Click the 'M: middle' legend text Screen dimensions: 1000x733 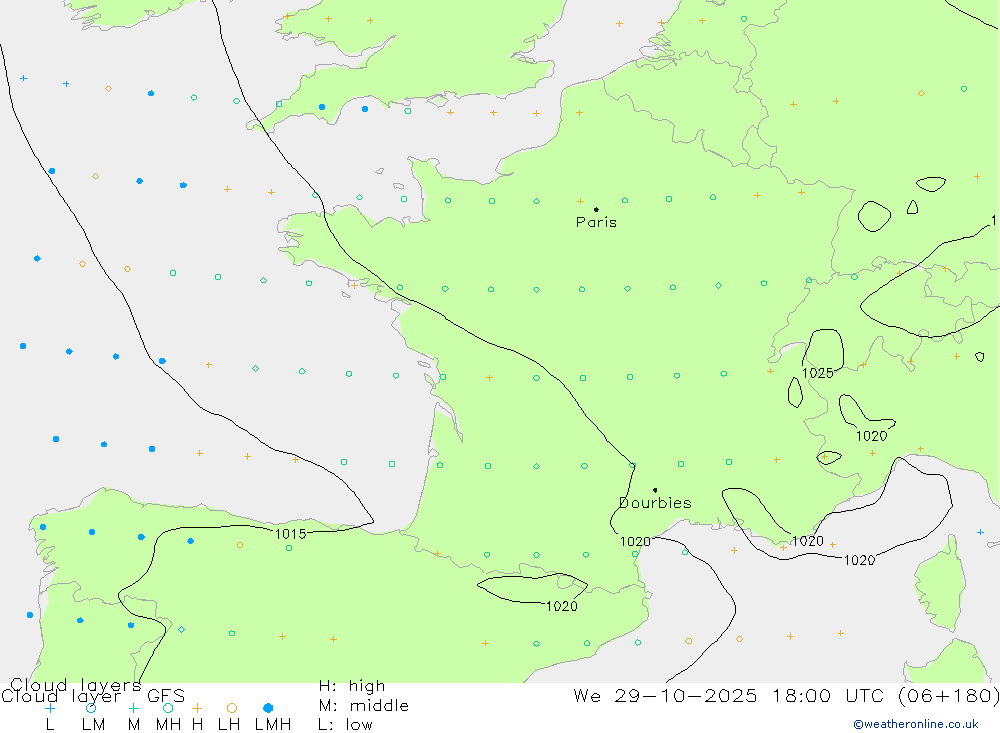pyautogui.click(x=364, y=706)
